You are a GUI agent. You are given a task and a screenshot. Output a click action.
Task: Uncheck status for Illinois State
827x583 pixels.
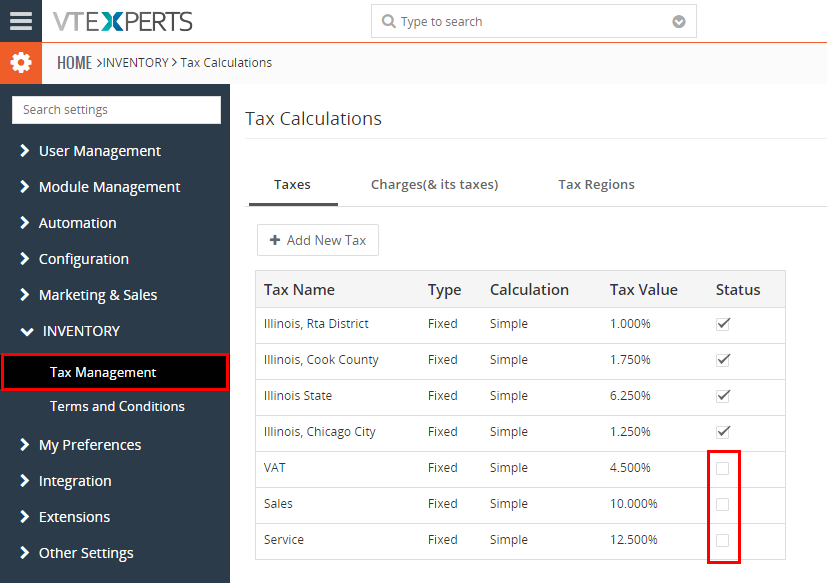click(x=723, y=396)
